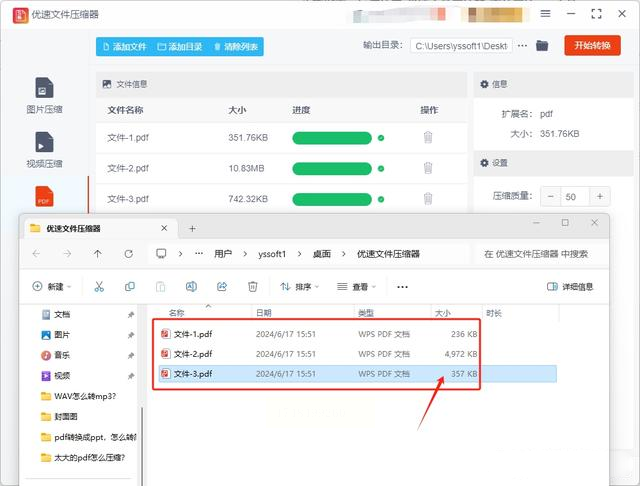The width and height of the screenshot is (640, 486).
Task: Click the 清除列表 (clear list) button
Action: coord(236,47)
